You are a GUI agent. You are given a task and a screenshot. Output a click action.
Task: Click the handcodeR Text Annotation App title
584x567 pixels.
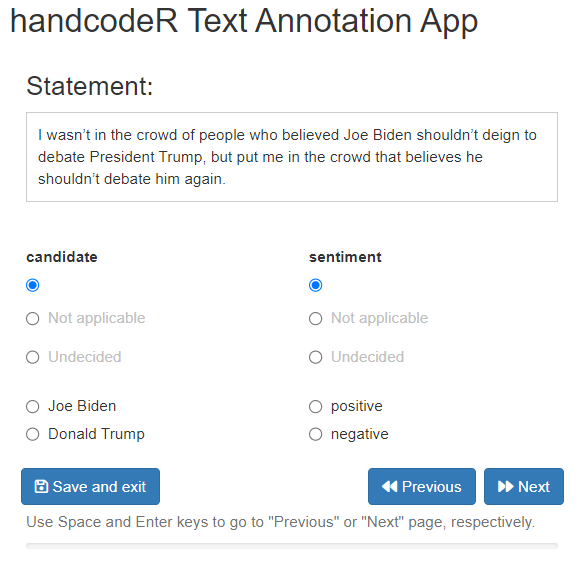pyautogui.click(x=244, y=21)
